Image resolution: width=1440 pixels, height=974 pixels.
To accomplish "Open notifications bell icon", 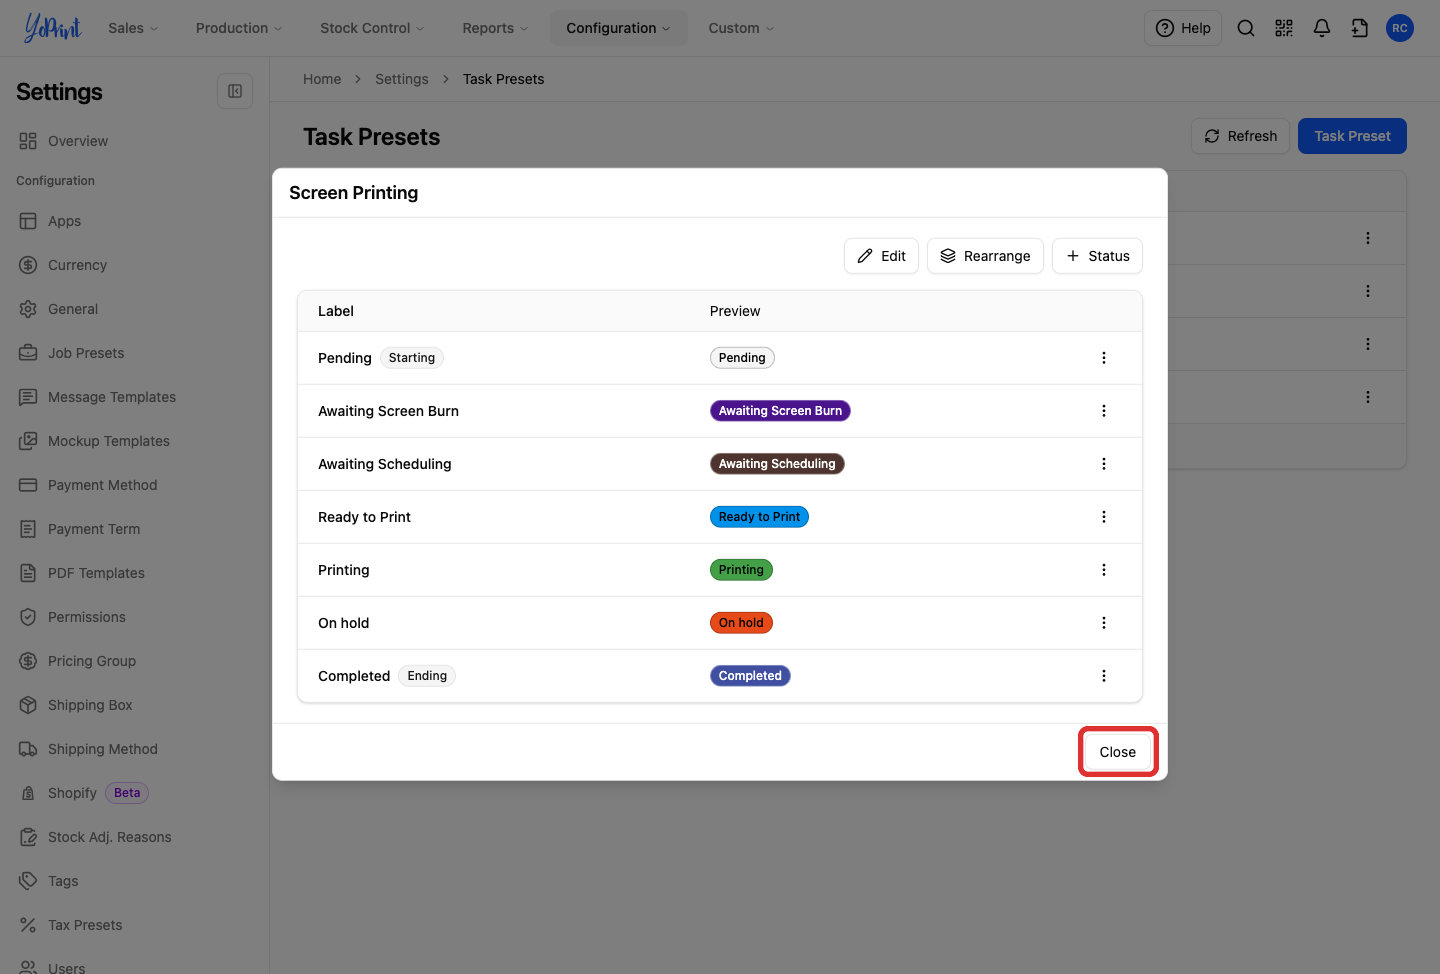I will [x=1322, y=28].
